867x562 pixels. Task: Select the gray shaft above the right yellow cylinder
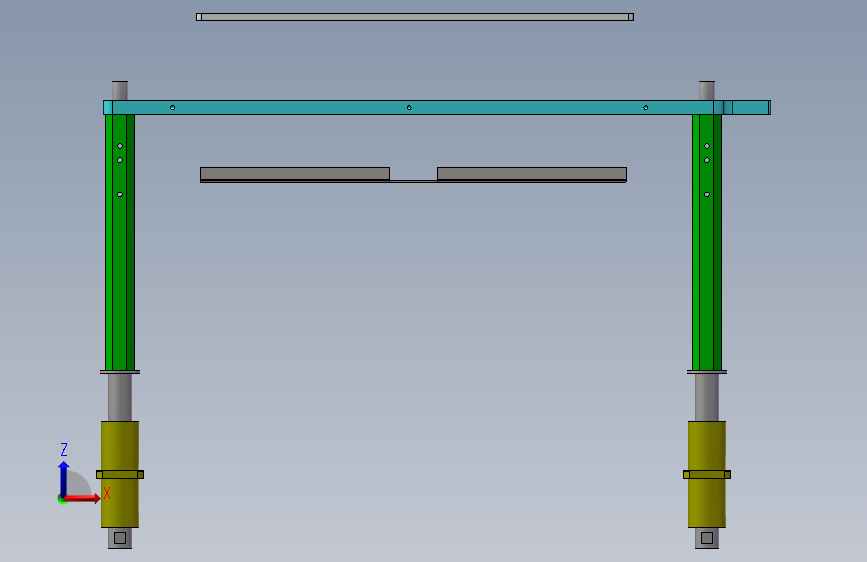[707, 397]
